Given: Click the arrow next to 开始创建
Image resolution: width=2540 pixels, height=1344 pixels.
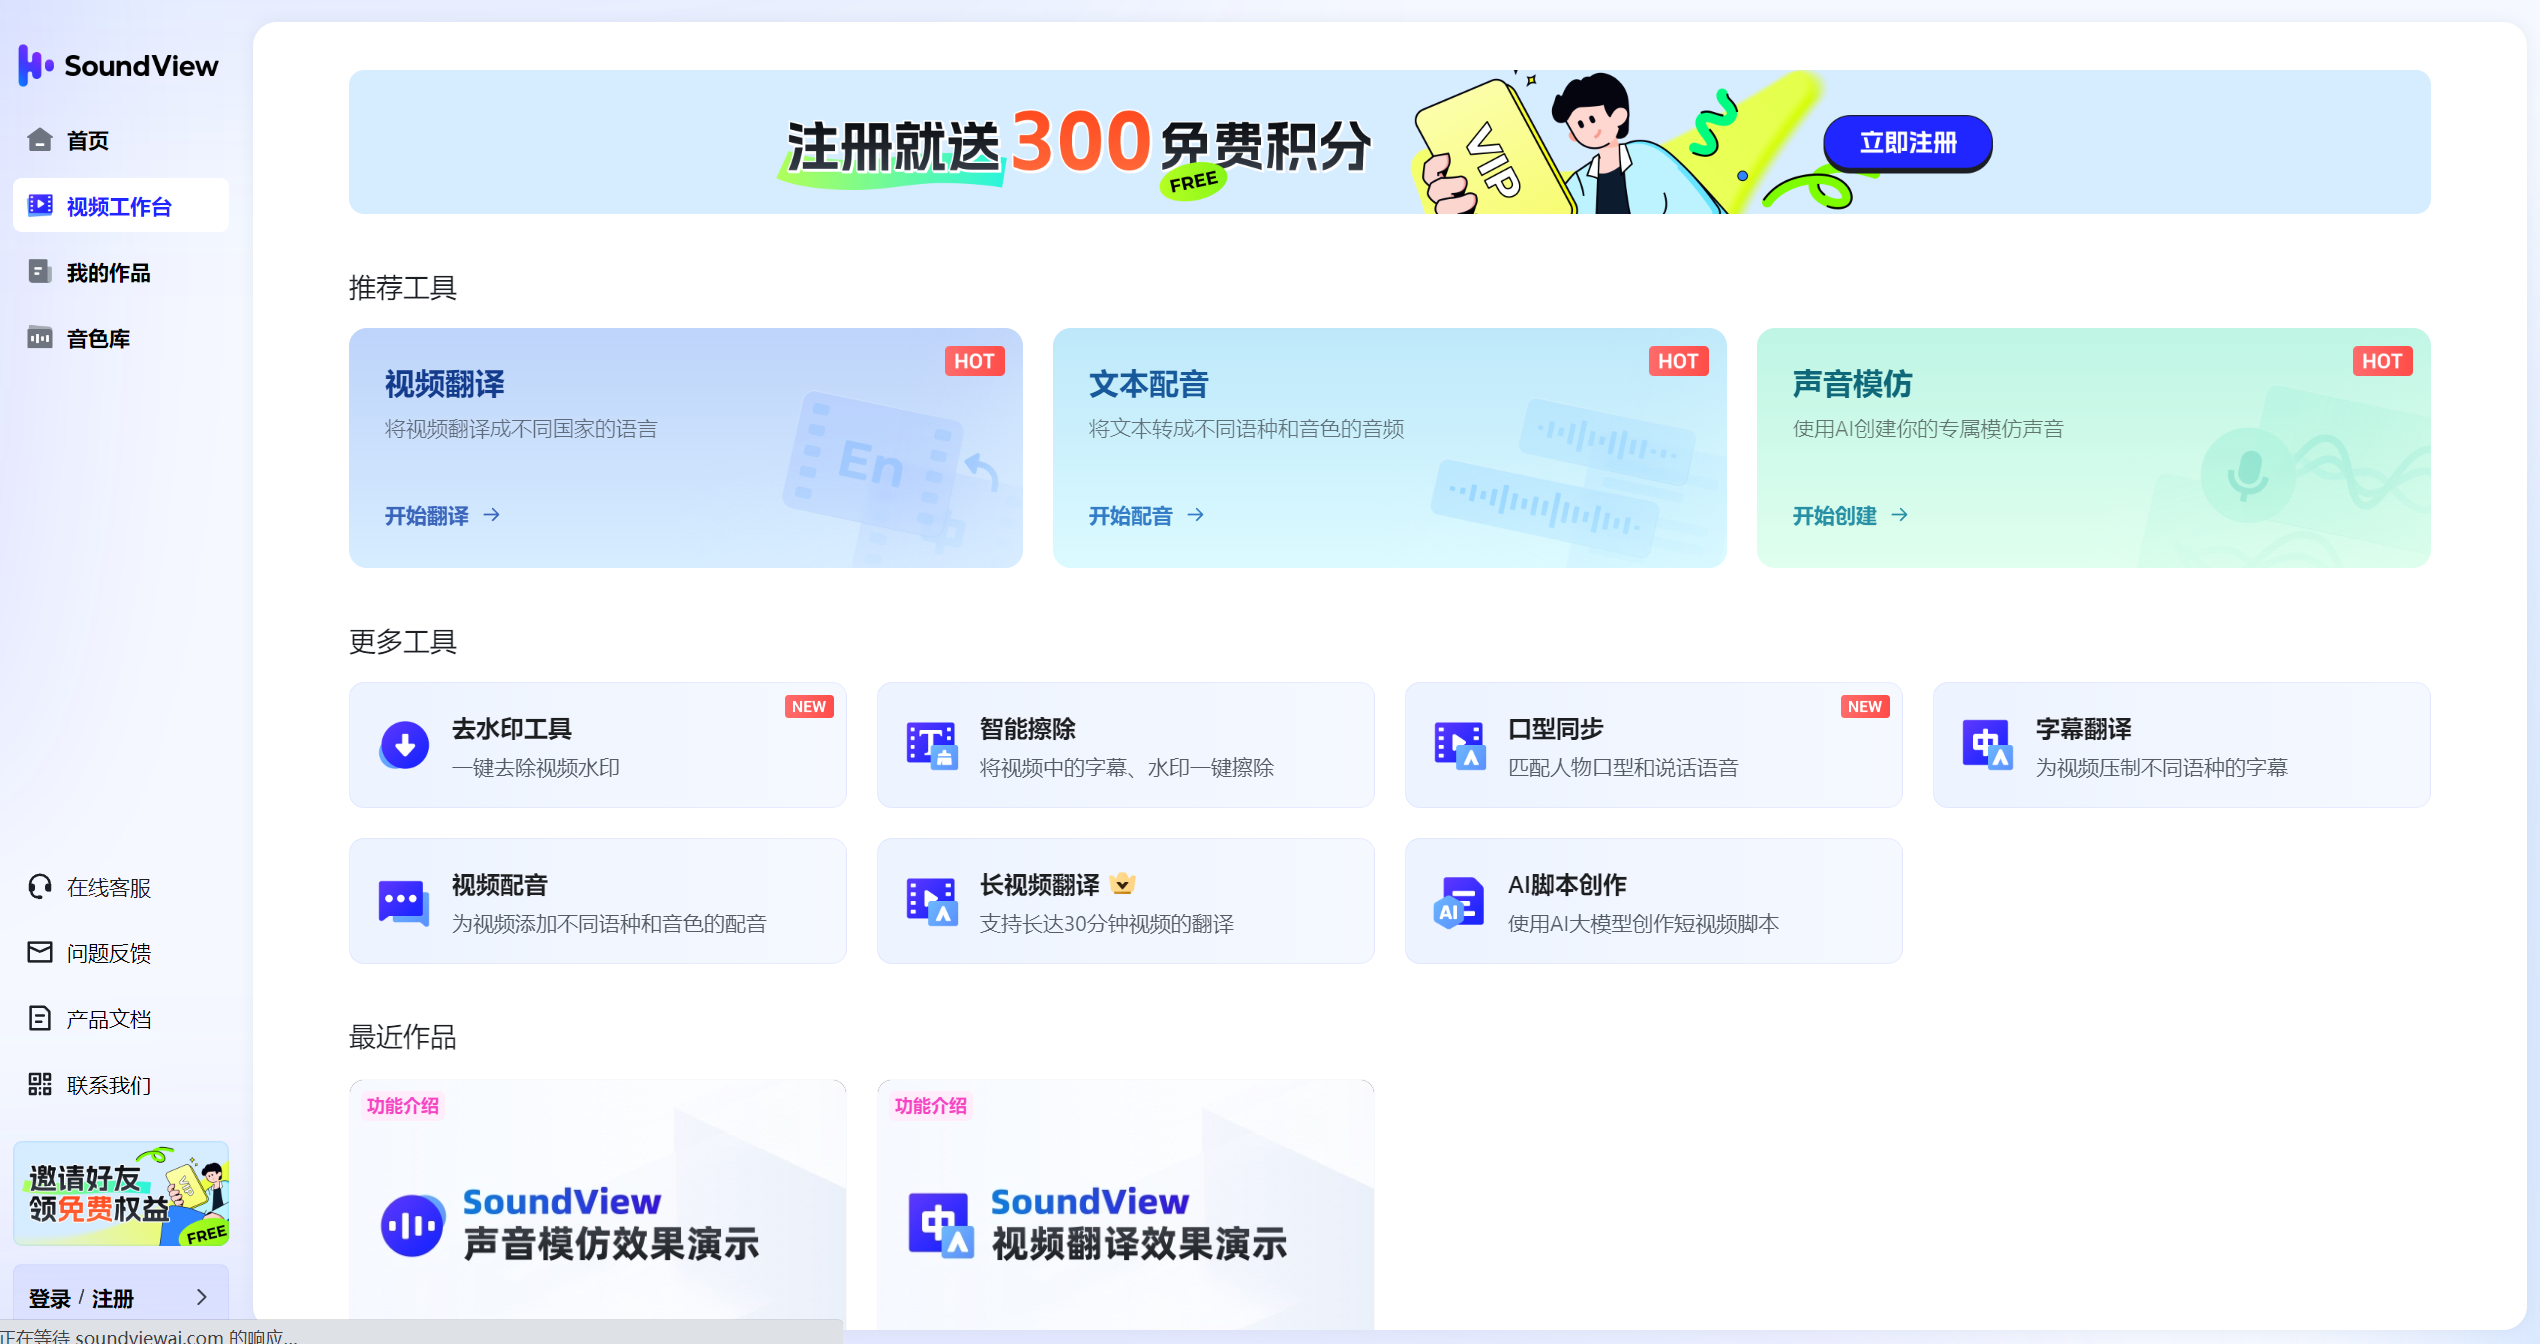Looking at the screenshot, I should point(1900,515).
